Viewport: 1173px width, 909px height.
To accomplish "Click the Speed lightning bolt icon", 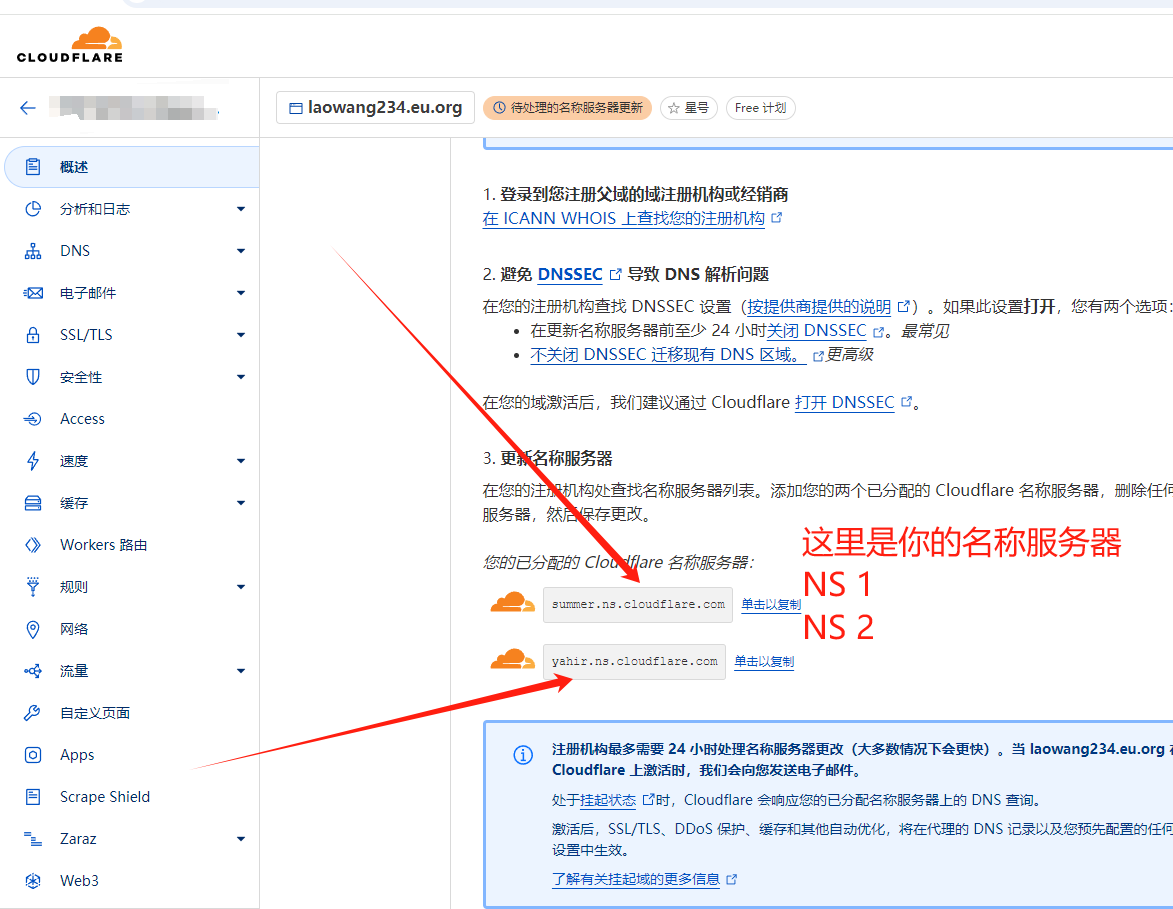I will (33, 461).
